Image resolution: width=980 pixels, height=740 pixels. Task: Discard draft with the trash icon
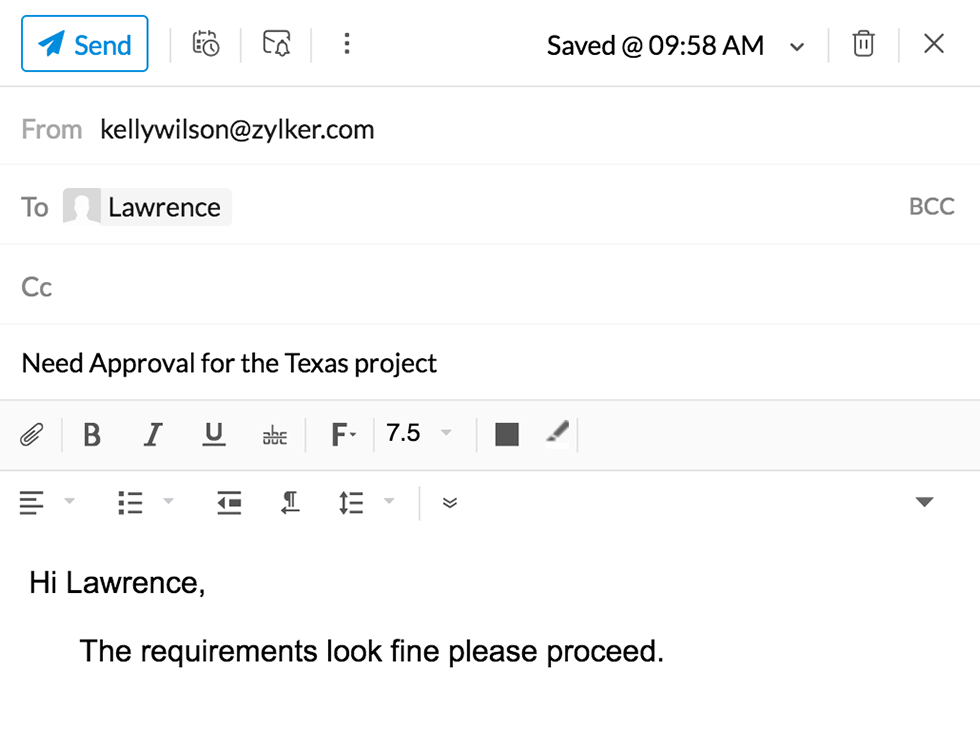[x=863, y=44]
